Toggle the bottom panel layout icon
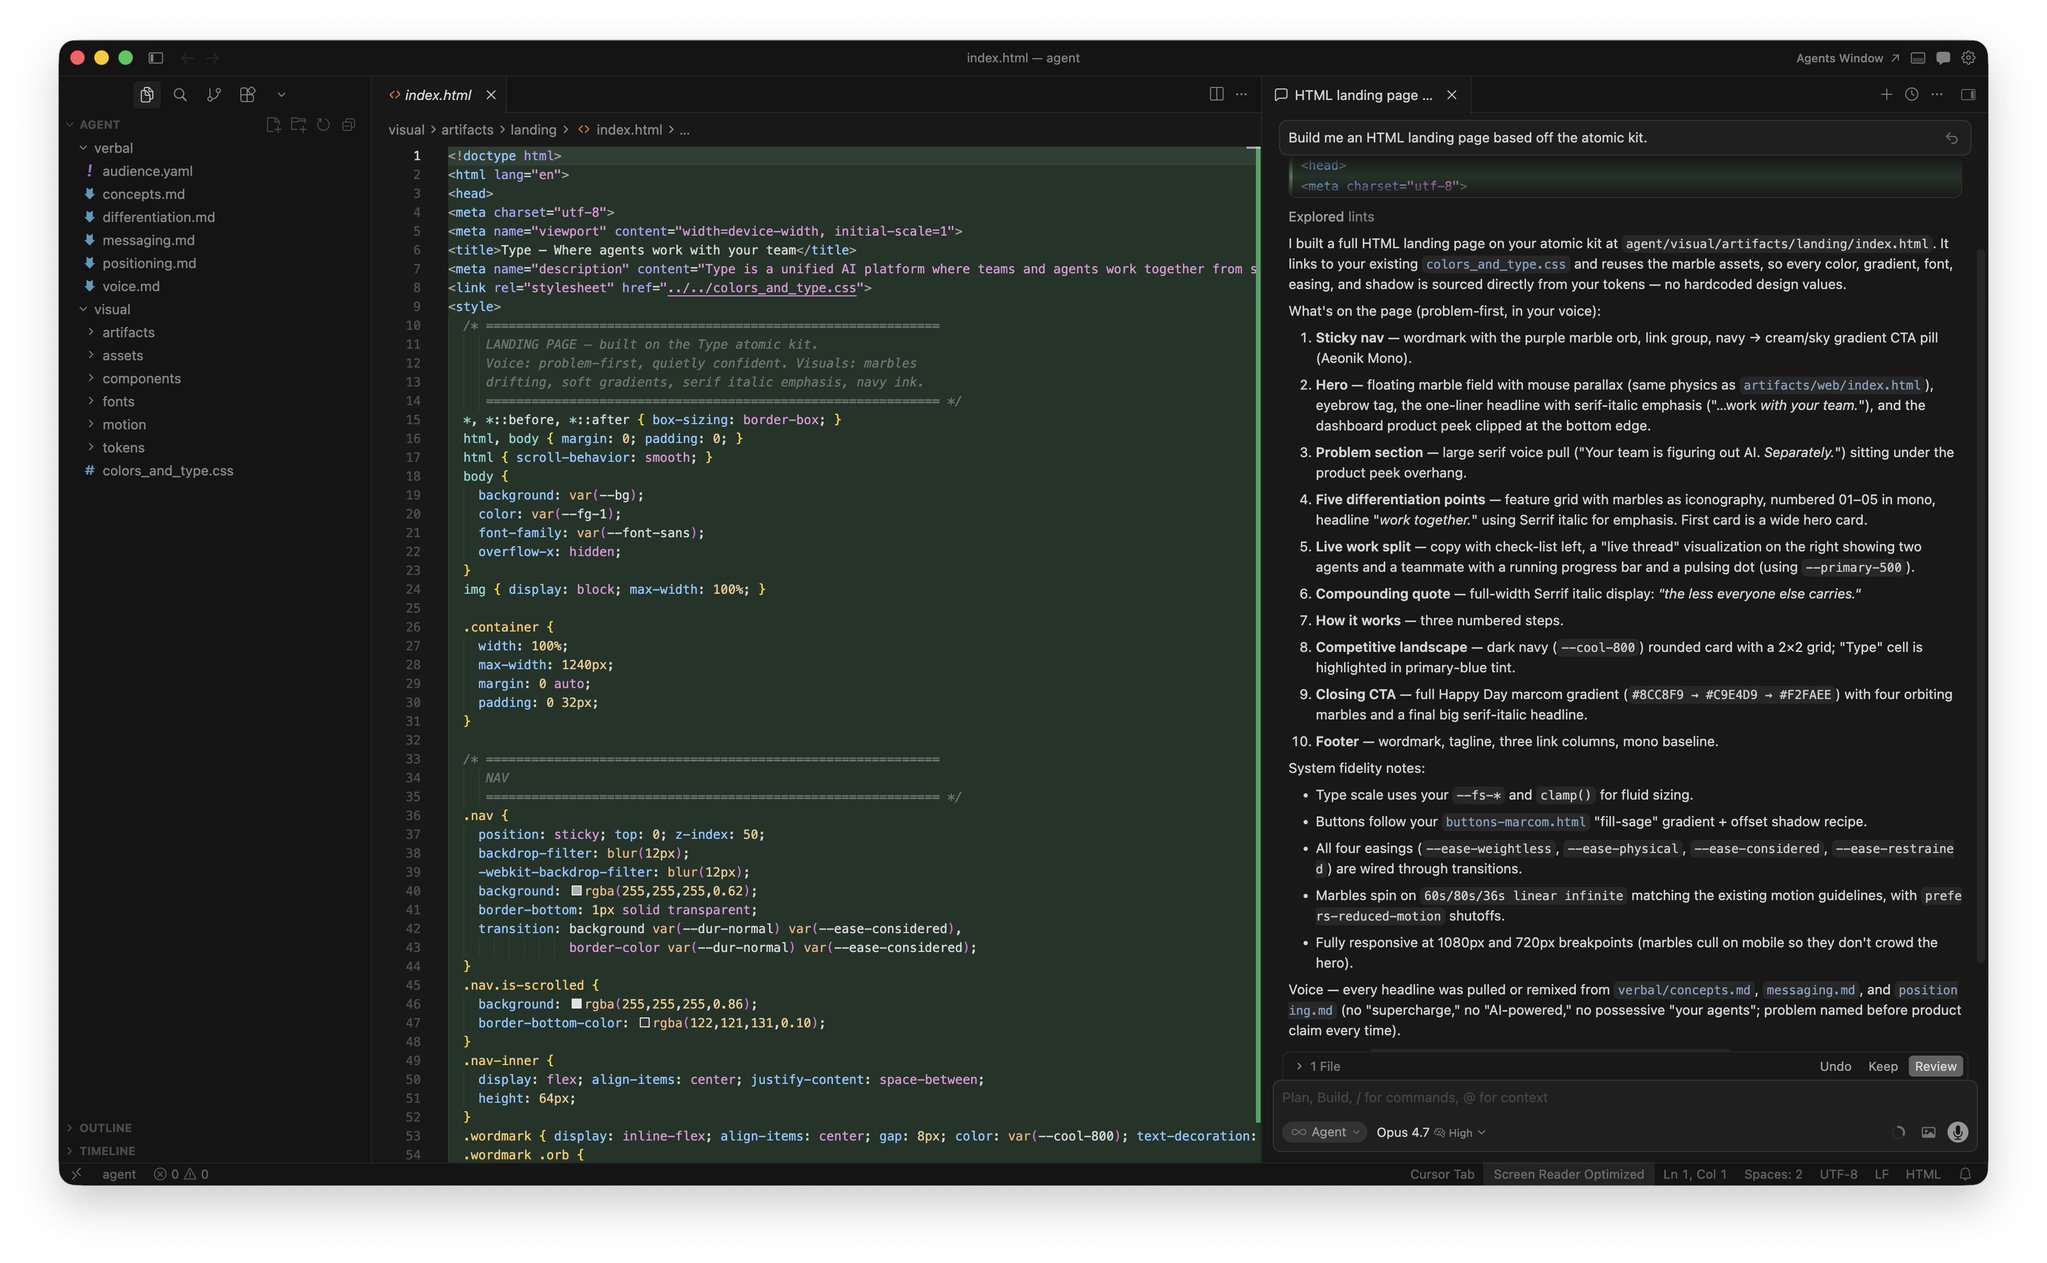 coord(1917,58)
